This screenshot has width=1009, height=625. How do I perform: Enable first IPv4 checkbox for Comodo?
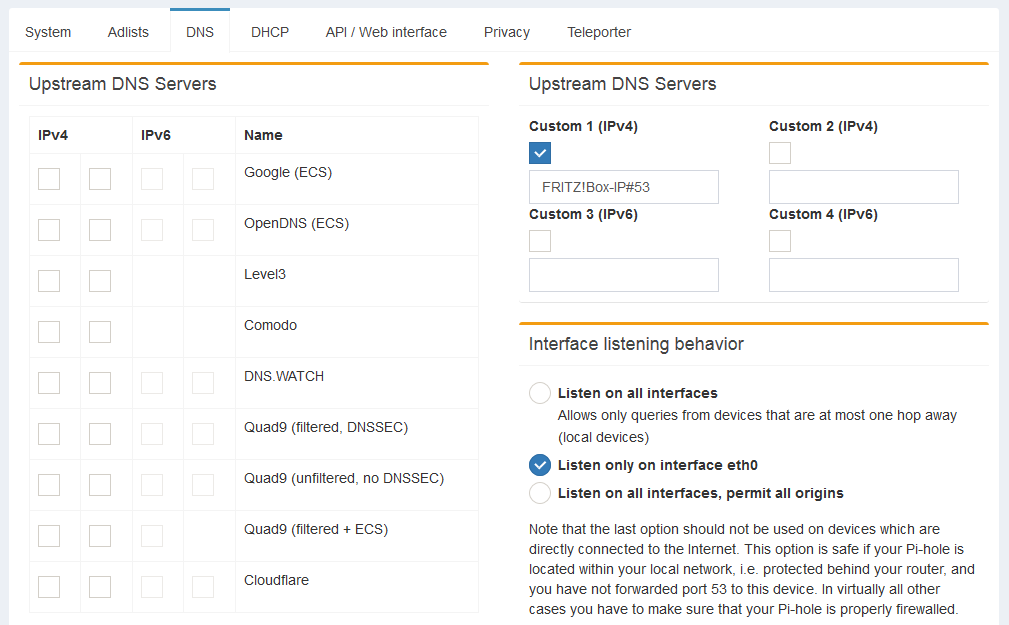pyautogui.click(x=49, y=332)
